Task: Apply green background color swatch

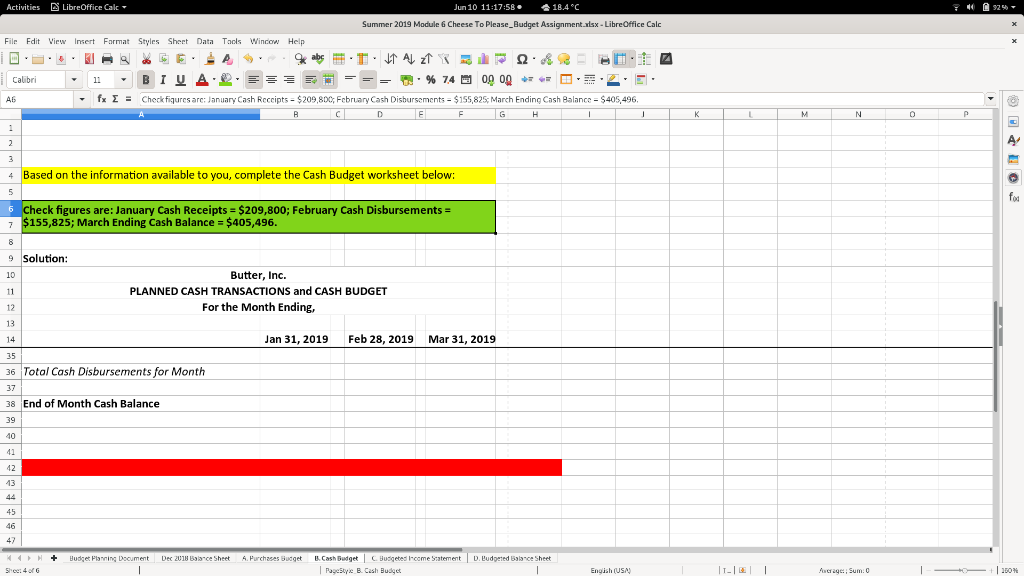Action: 226,80
